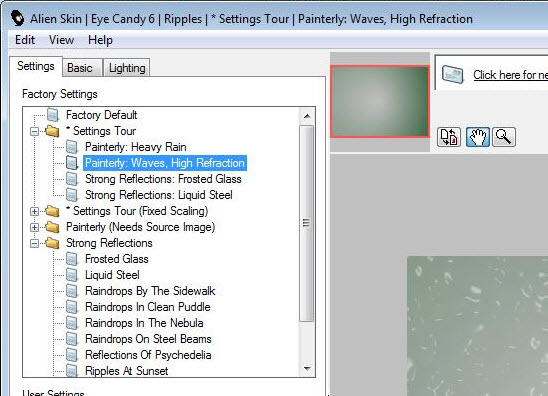Switch to the Basic tab
This screenshot has width=548, height=396.
coord(80,68)
